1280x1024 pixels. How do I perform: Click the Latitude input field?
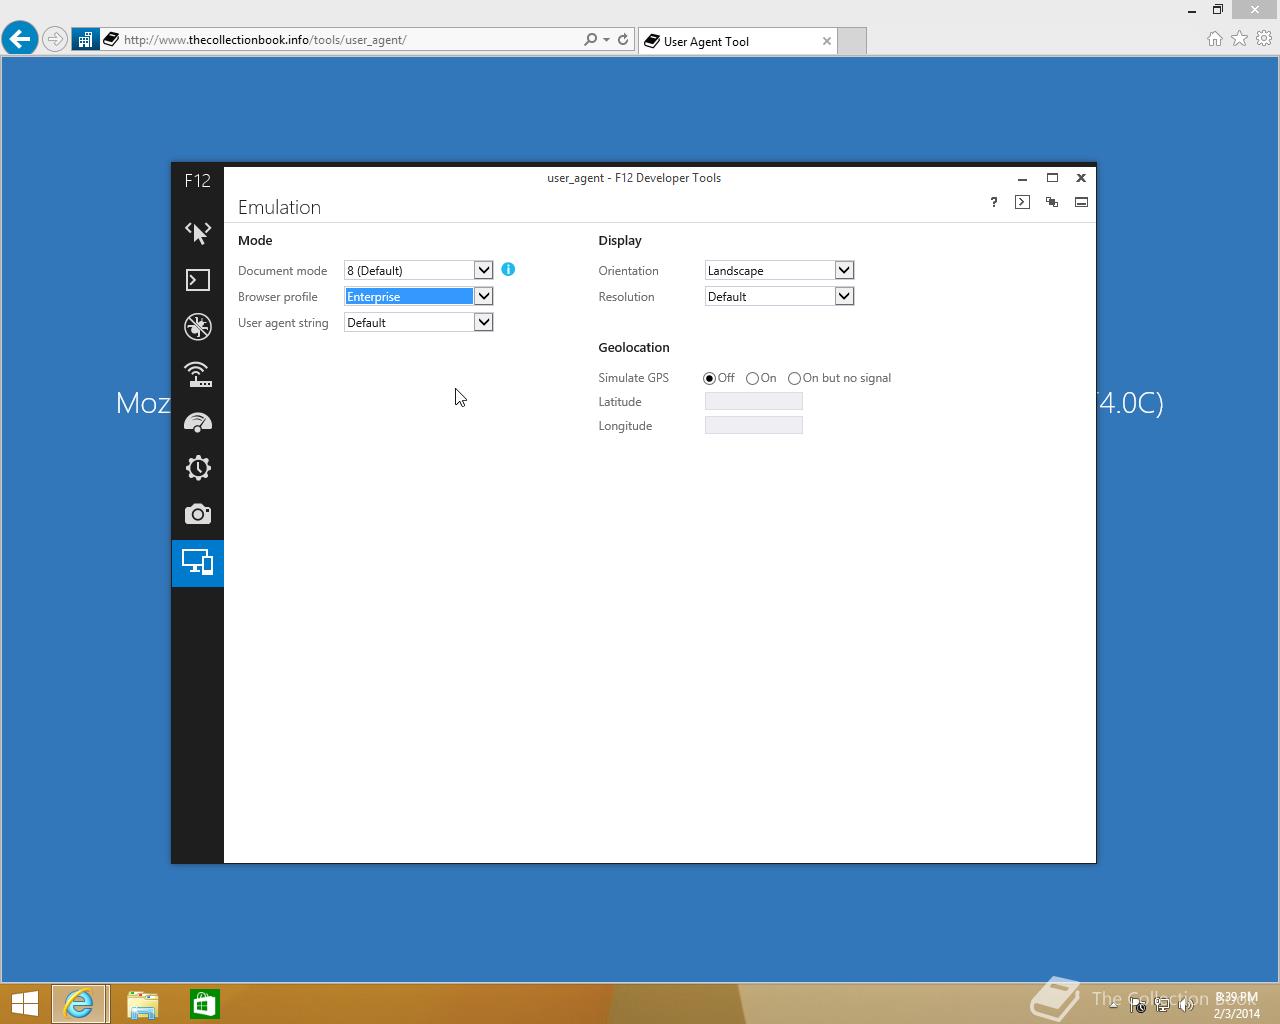point(754,401)
